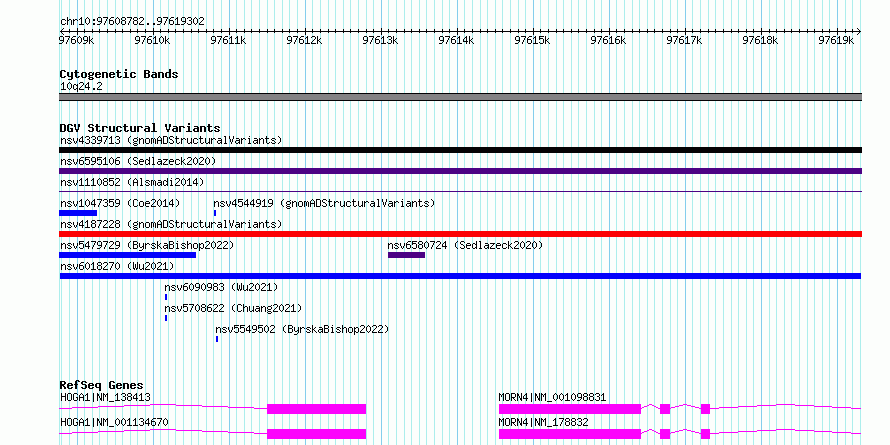Click the 10q24.2 band label
The image size is (890, 445).
81,87
